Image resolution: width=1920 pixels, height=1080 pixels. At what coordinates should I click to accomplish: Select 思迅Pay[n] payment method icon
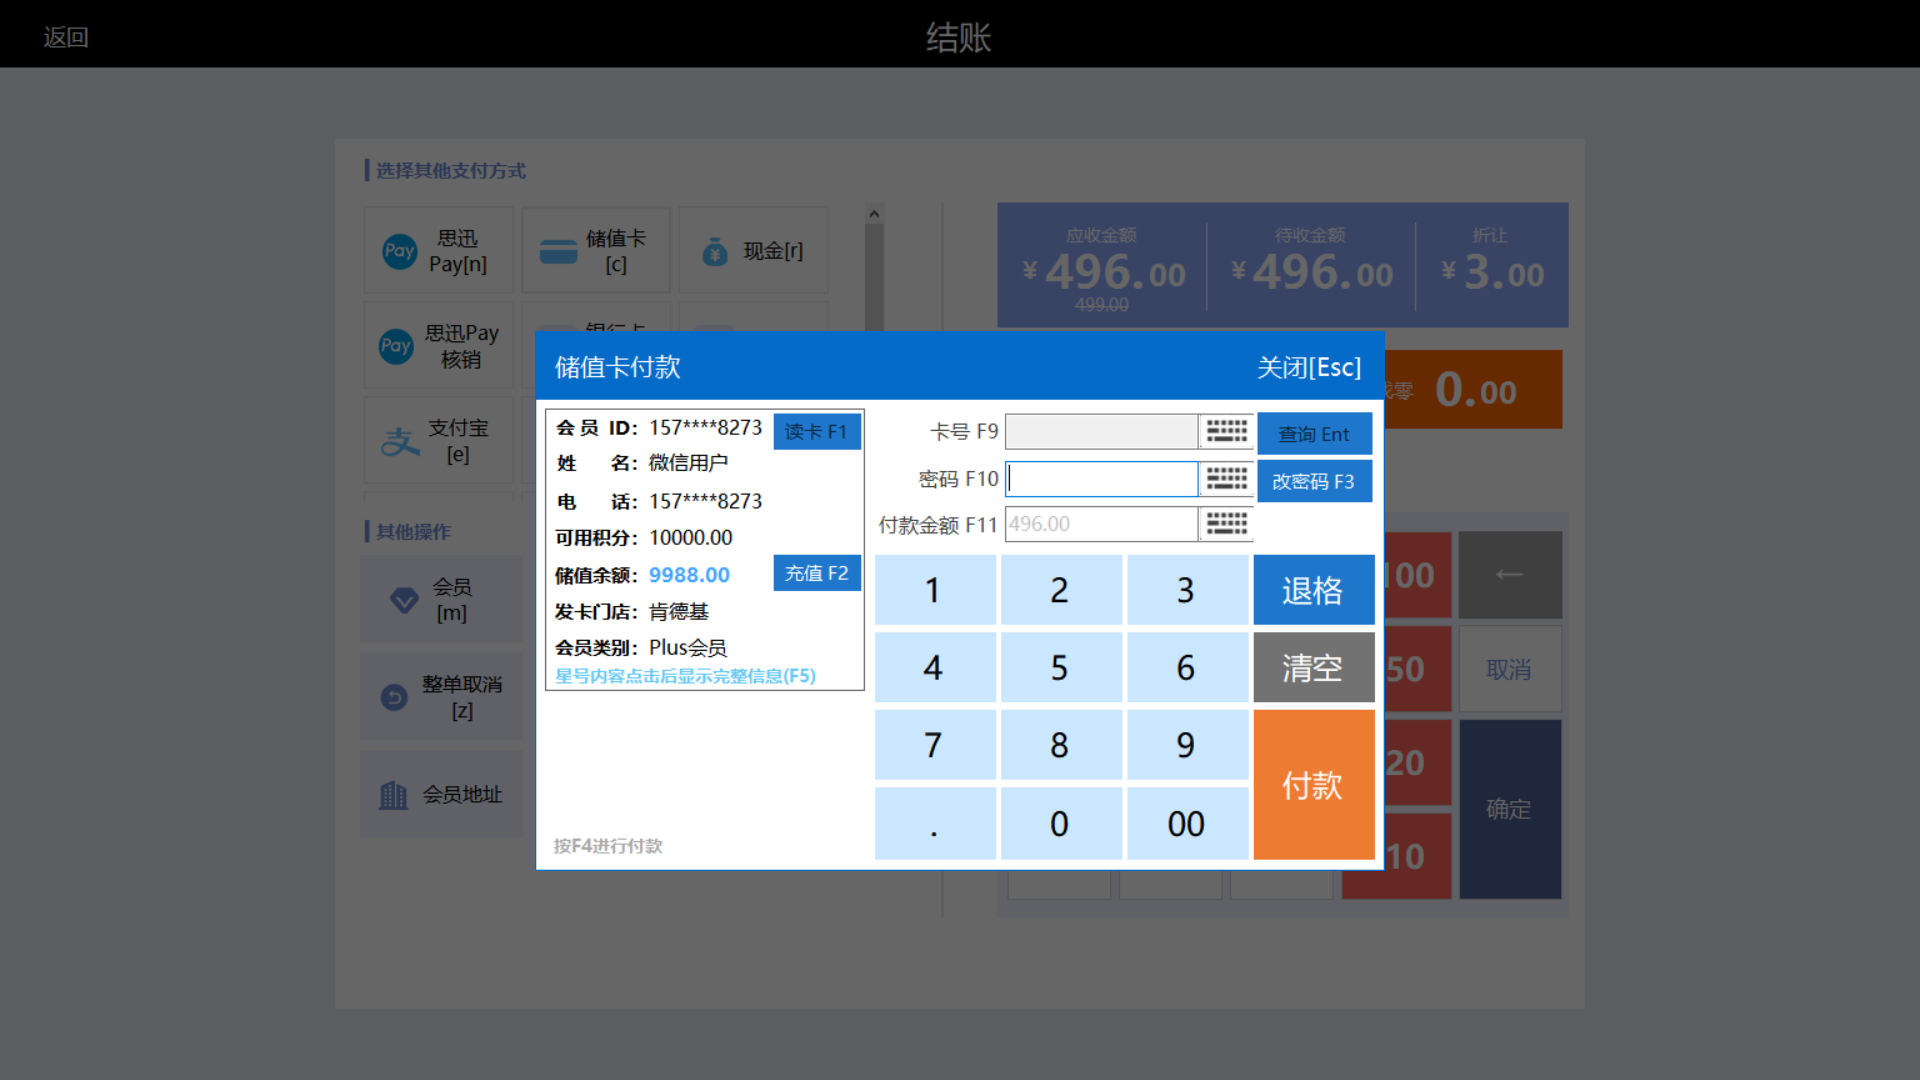point(400,251)
